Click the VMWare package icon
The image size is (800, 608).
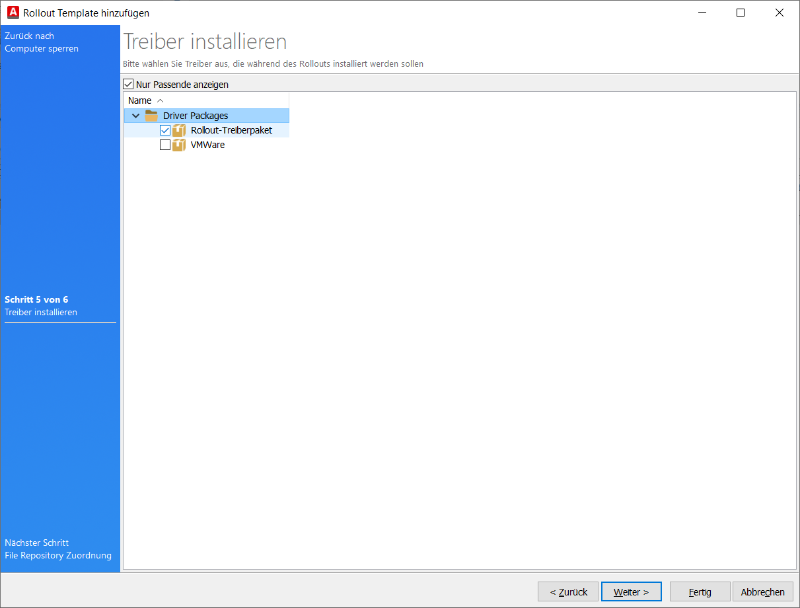(180, 145)
